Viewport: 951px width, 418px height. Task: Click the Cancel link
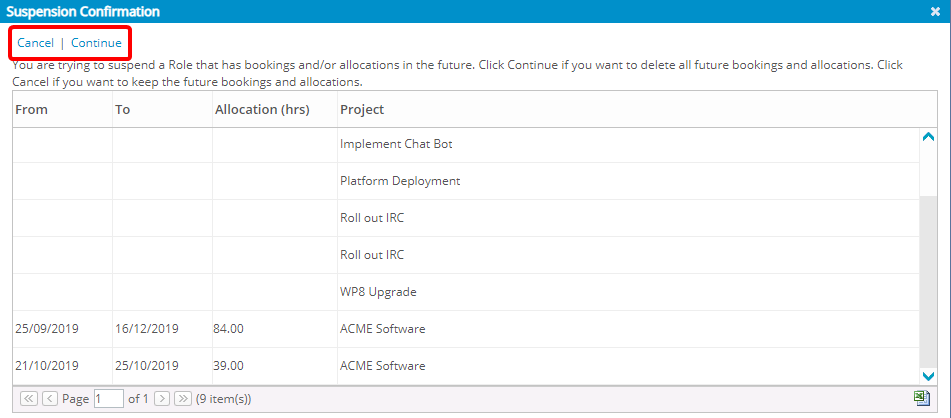[x=35, y=43]
